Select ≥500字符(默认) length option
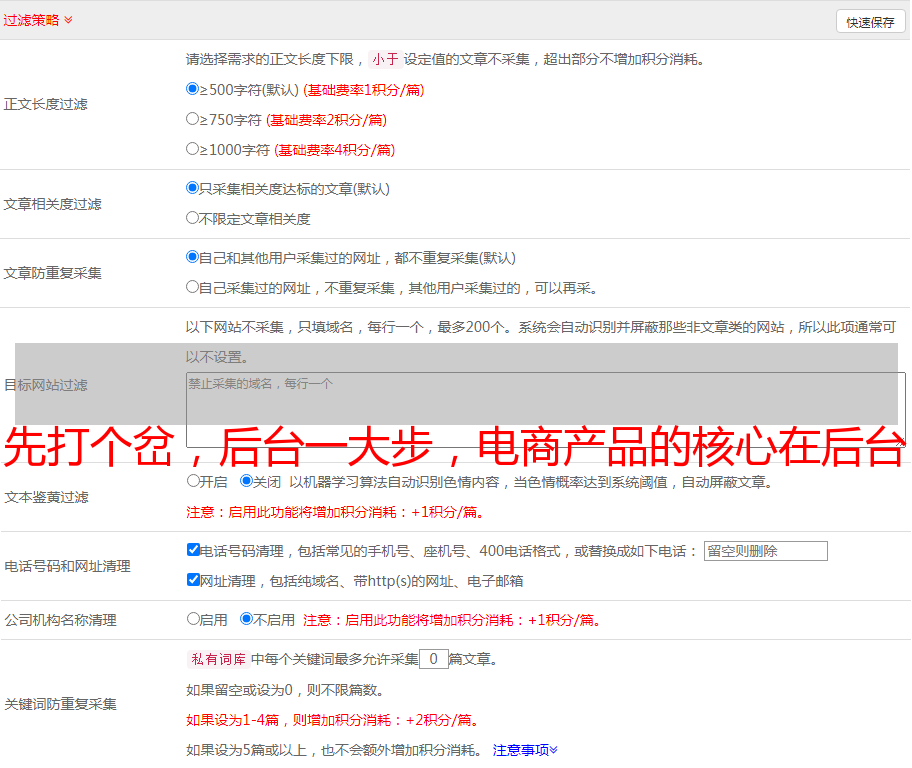Viewport: 912px width, 768px height. click(x=193, y=89)
